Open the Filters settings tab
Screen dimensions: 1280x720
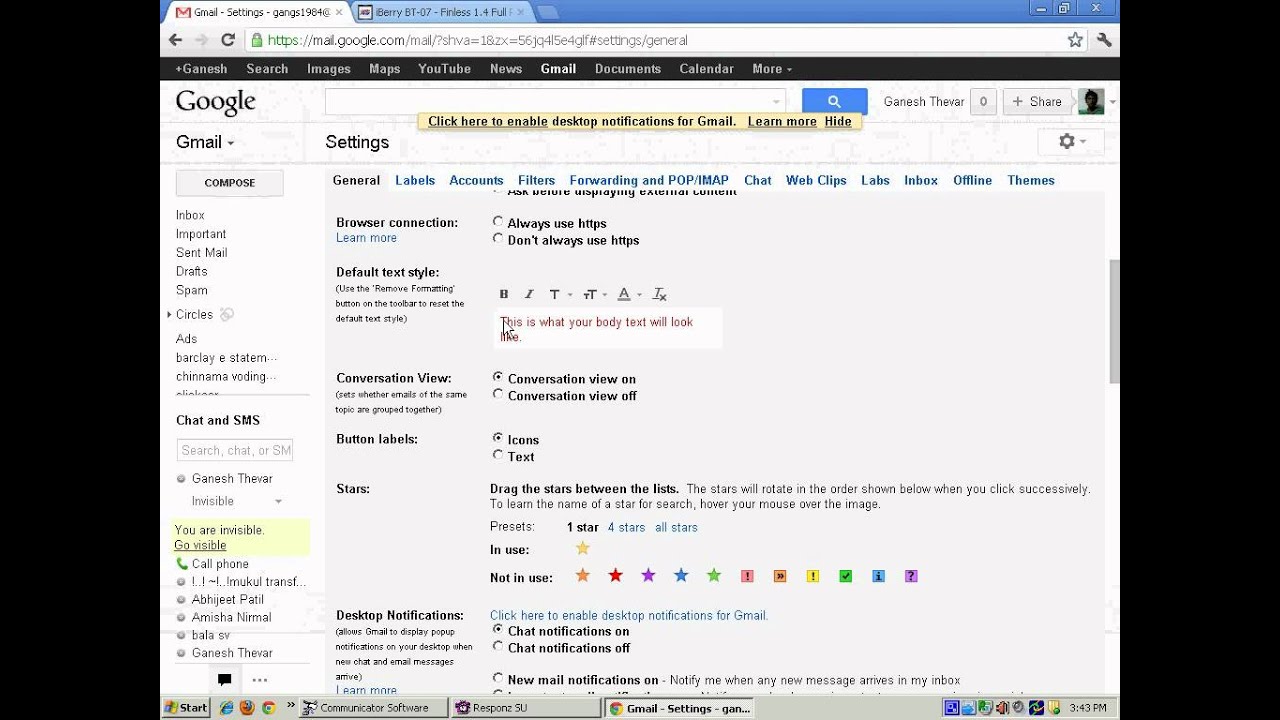(x=536, y=180)
